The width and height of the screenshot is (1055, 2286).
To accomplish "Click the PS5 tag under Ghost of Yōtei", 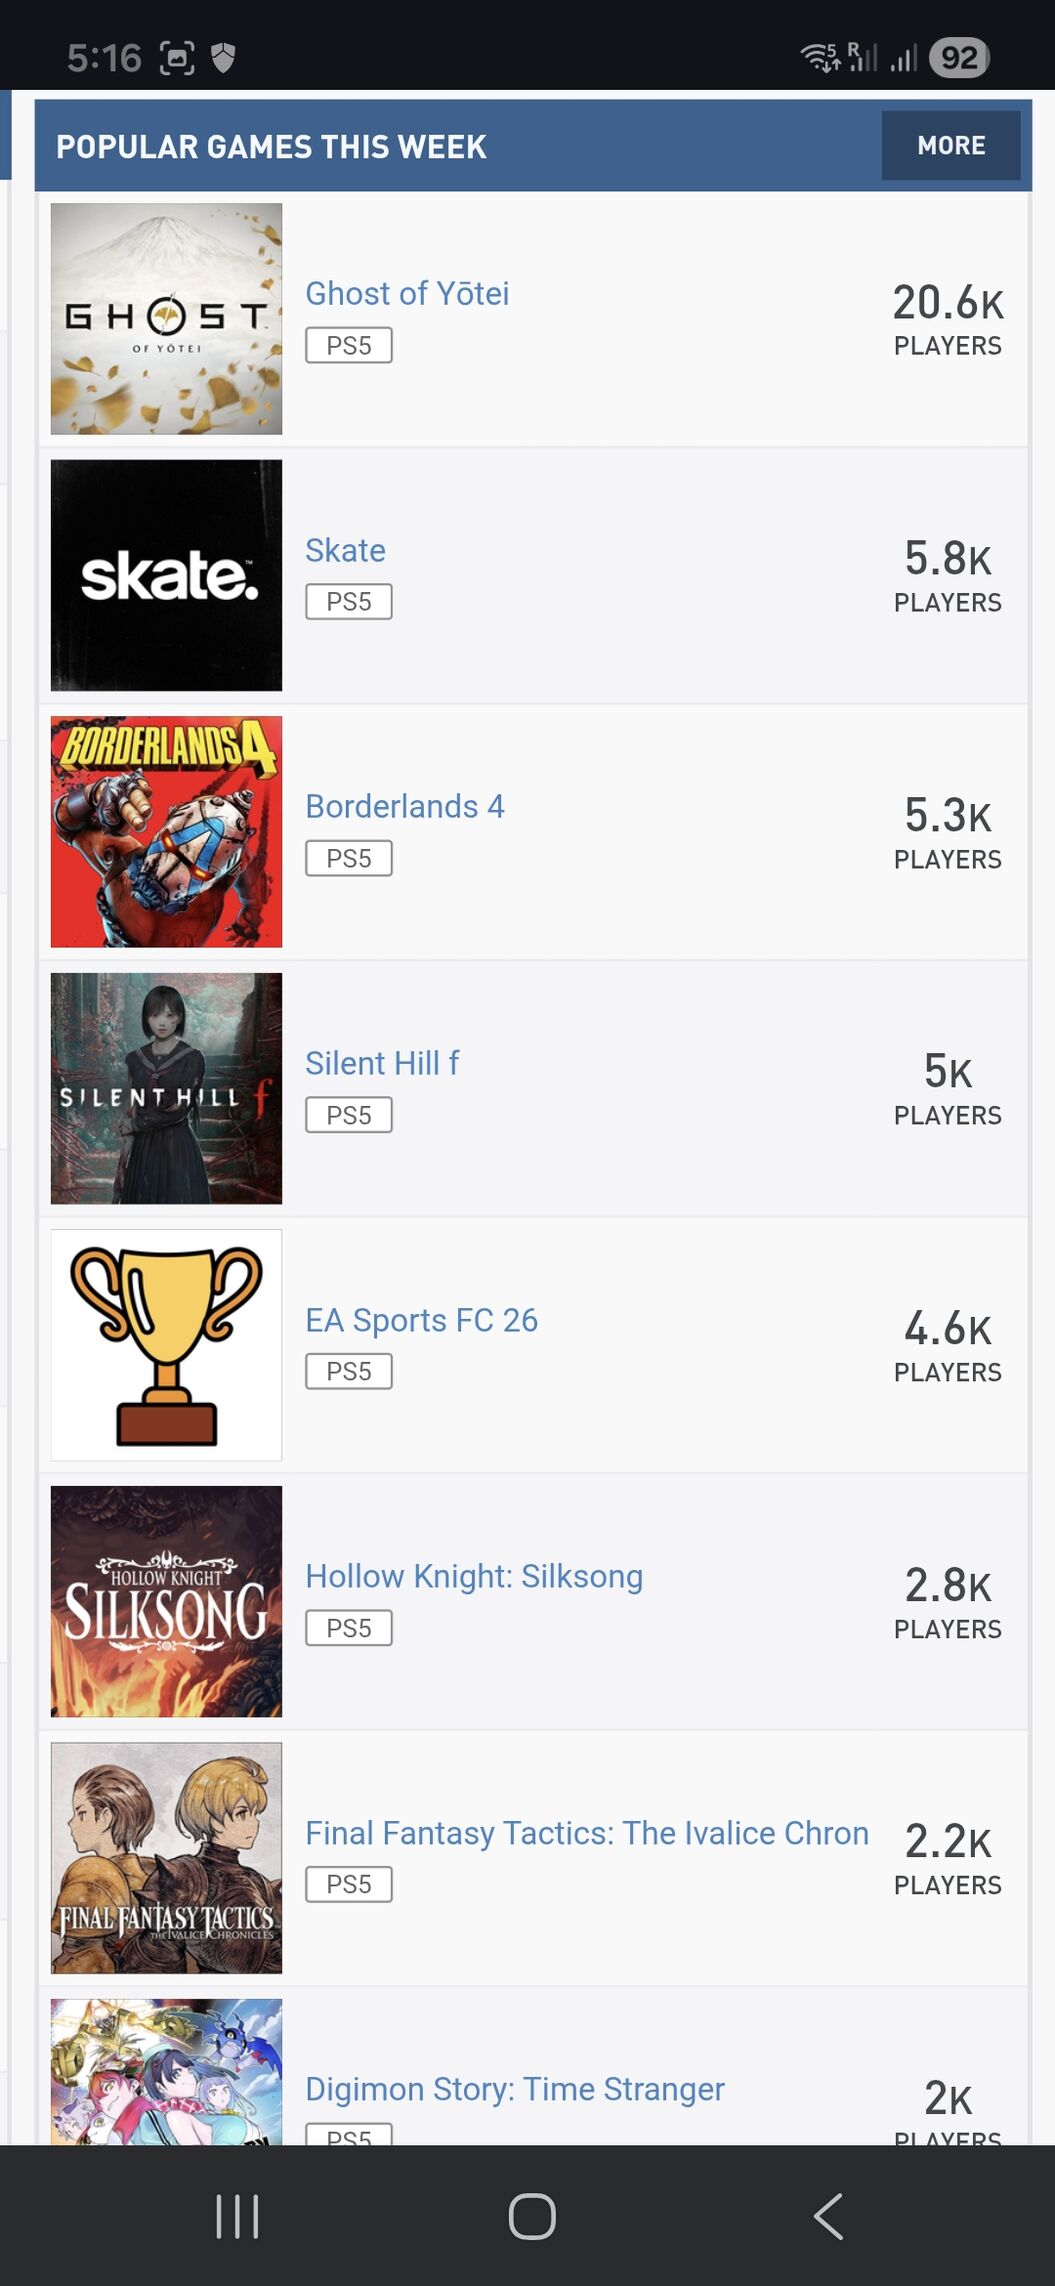I will coord(348,345).
